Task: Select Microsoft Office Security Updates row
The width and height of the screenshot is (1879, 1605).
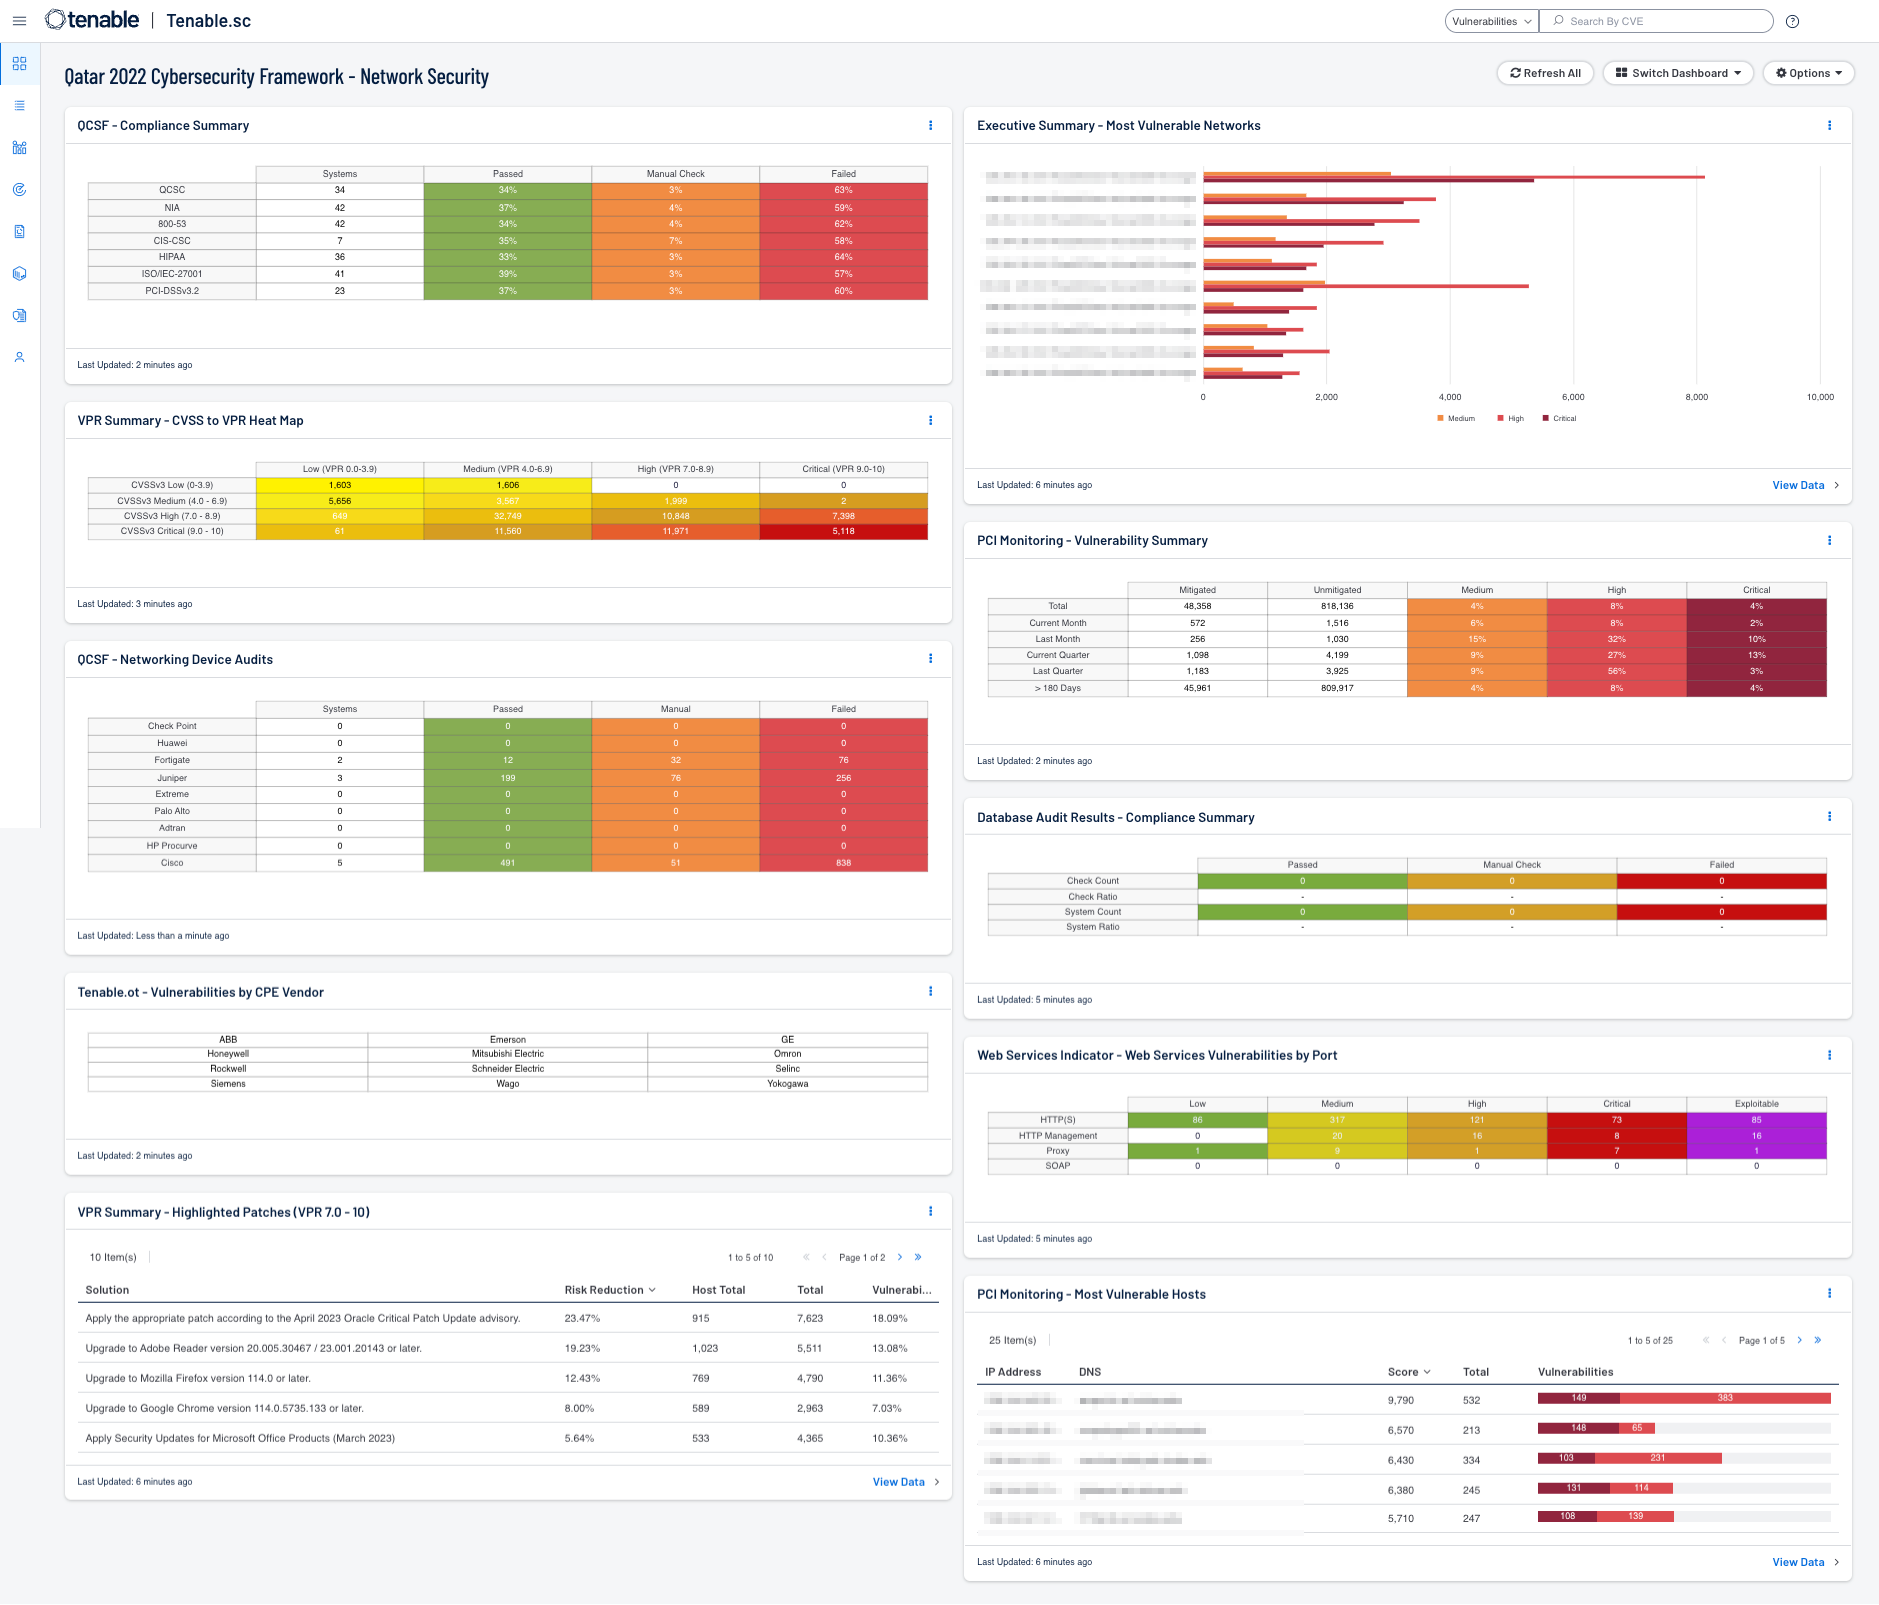Action: [508, 1439]
